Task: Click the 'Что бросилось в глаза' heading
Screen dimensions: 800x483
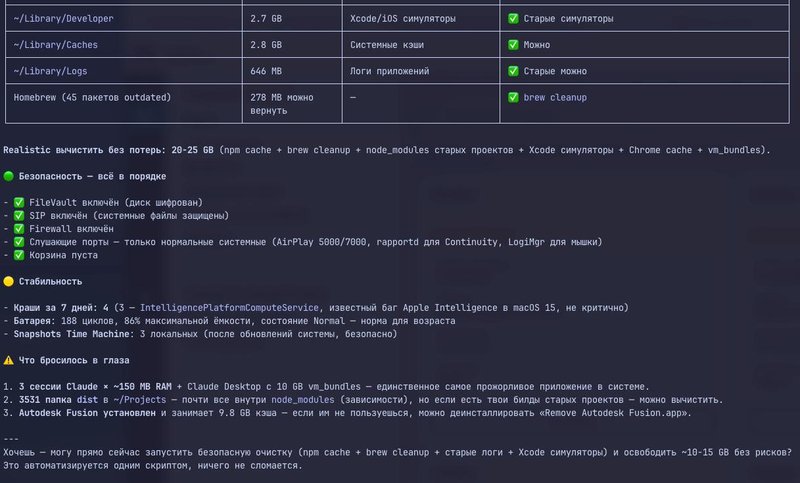Action: 74,360
